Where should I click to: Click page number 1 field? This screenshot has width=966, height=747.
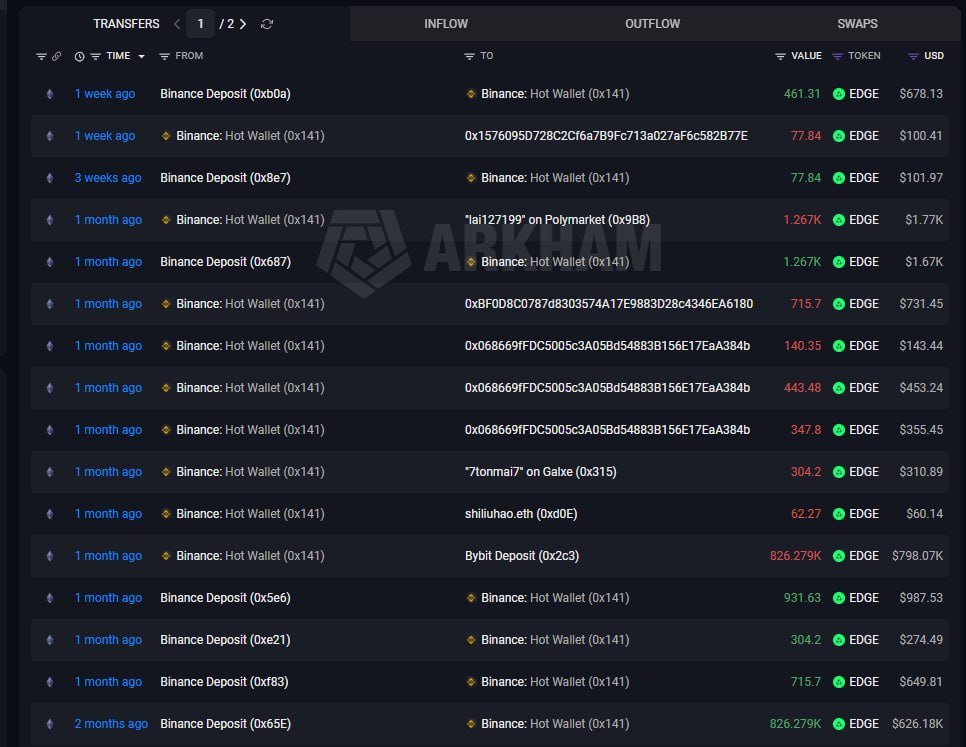200,24
